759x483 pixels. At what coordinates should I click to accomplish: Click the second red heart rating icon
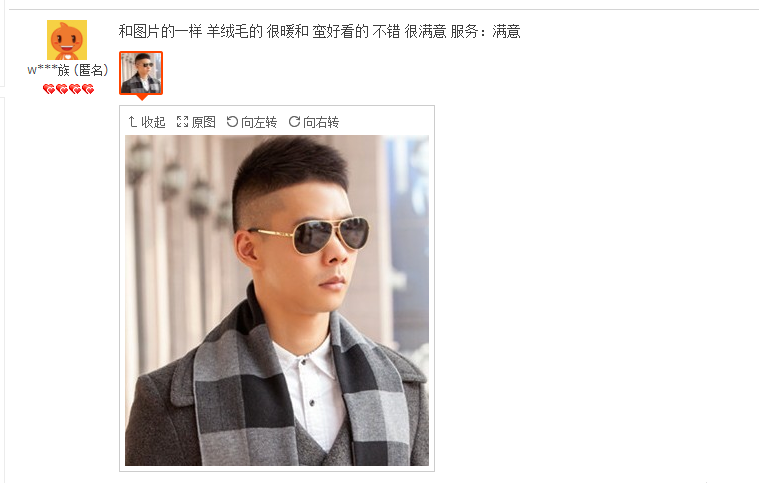click(61, 89)
